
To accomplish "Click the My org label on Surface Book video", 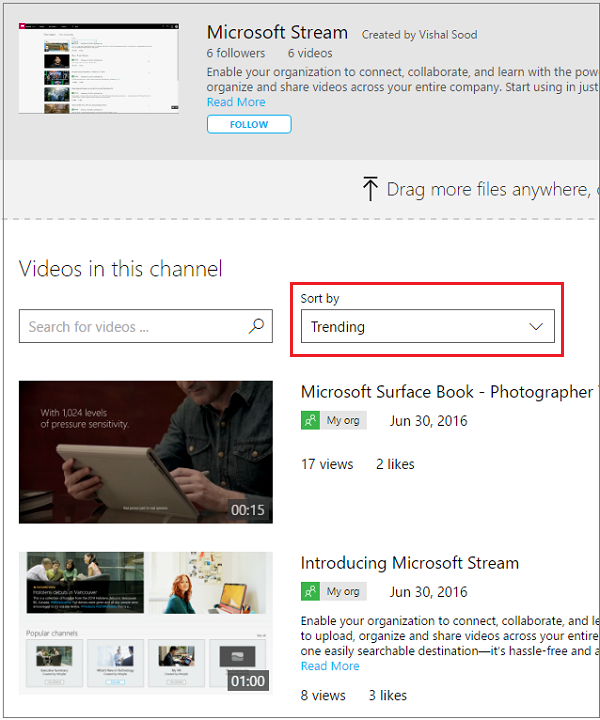I will (343, 420).
